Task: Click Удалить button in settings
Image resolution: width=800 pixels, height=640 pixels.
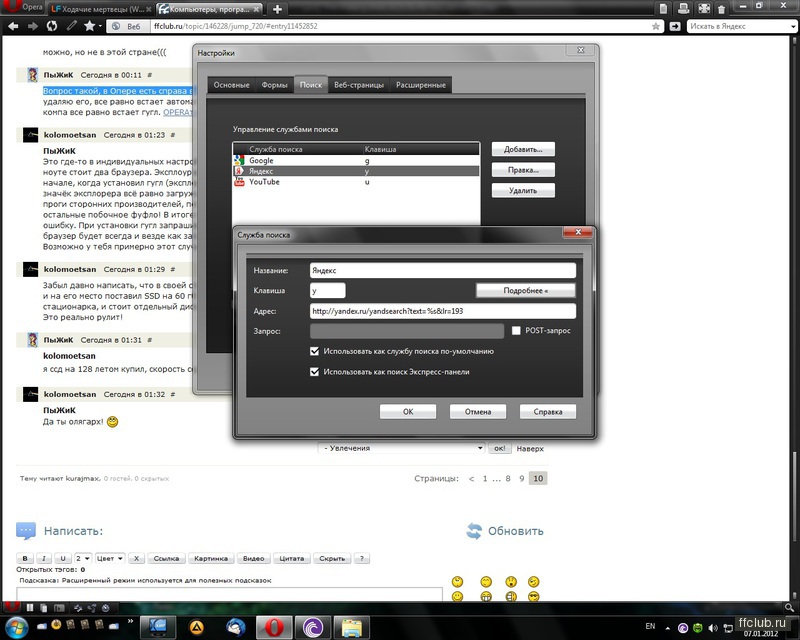Action: pyautogui.click(x=523, y=190)
